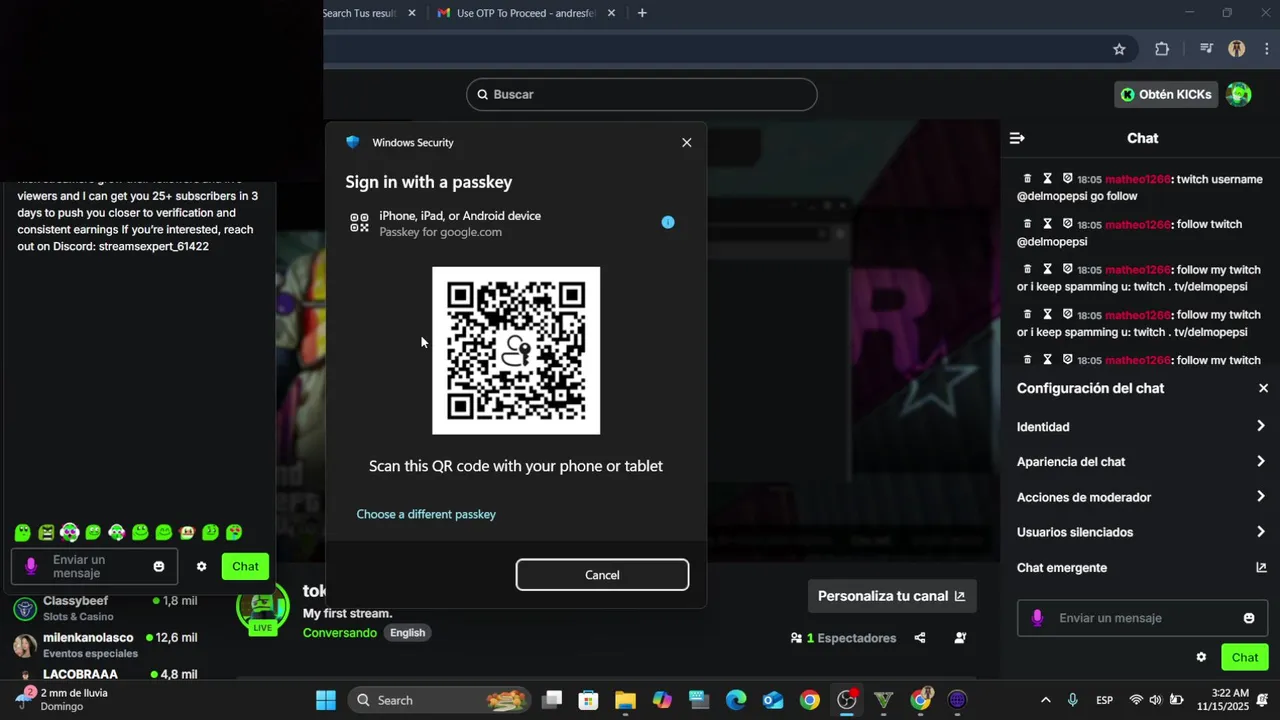Open the weather widget '2 mm de lluvia'
The image size is (1280, 720).
(x=64, y=700)
